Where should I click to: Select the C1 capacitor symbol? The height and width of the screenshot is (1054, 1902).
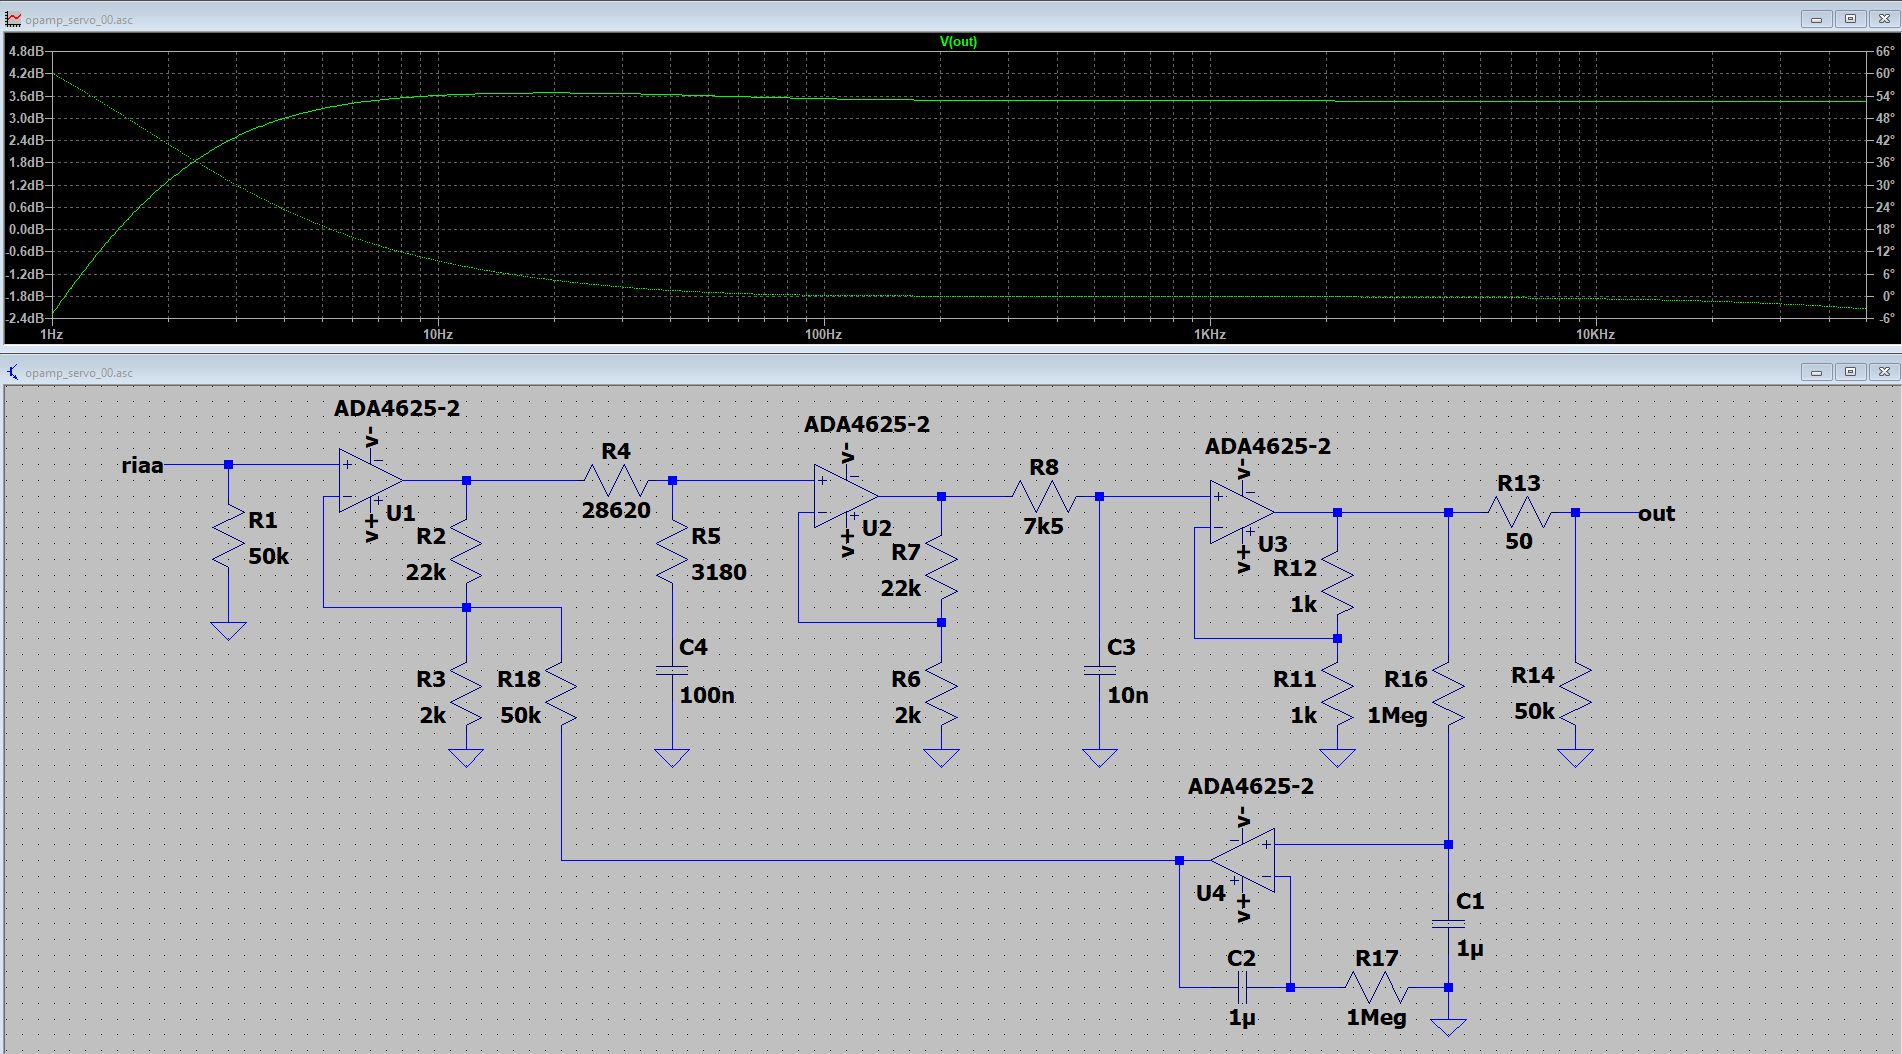coord(1449,925)
